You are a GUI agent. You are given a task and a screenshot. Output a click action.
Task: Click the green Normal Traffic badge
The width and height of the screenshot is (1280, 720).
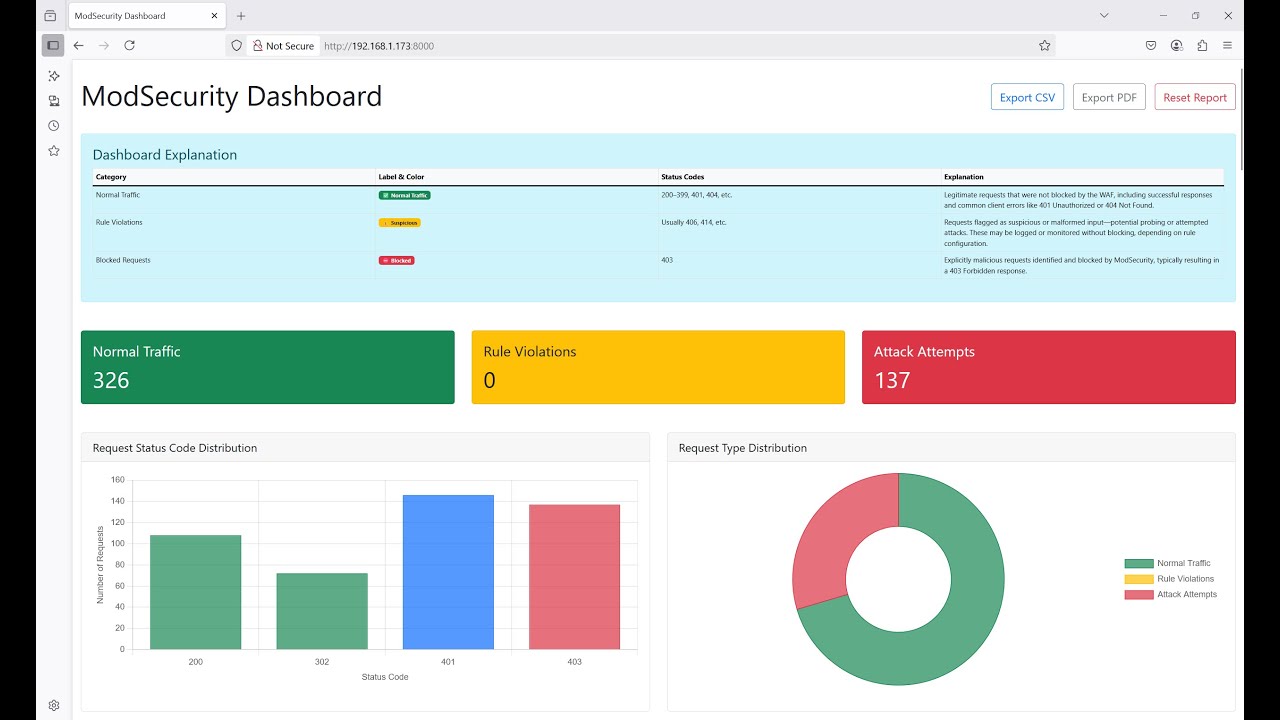click(405, 195)
